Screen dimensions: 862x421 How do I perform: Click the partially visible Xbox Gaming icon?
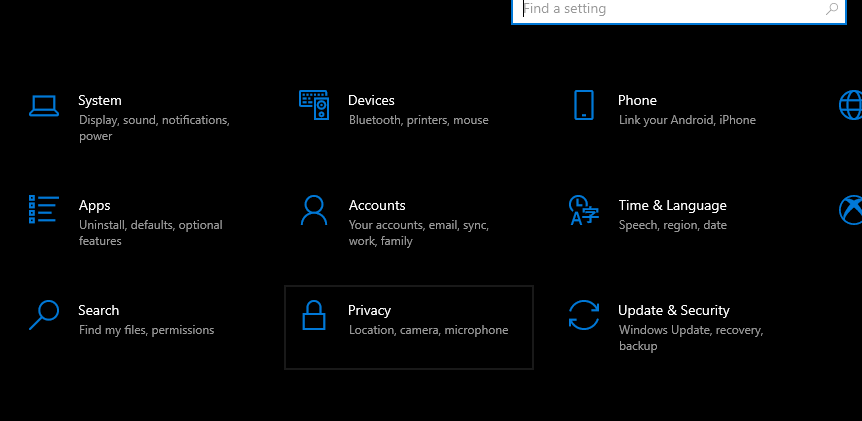pyautogui.click(x=850, y=210)
